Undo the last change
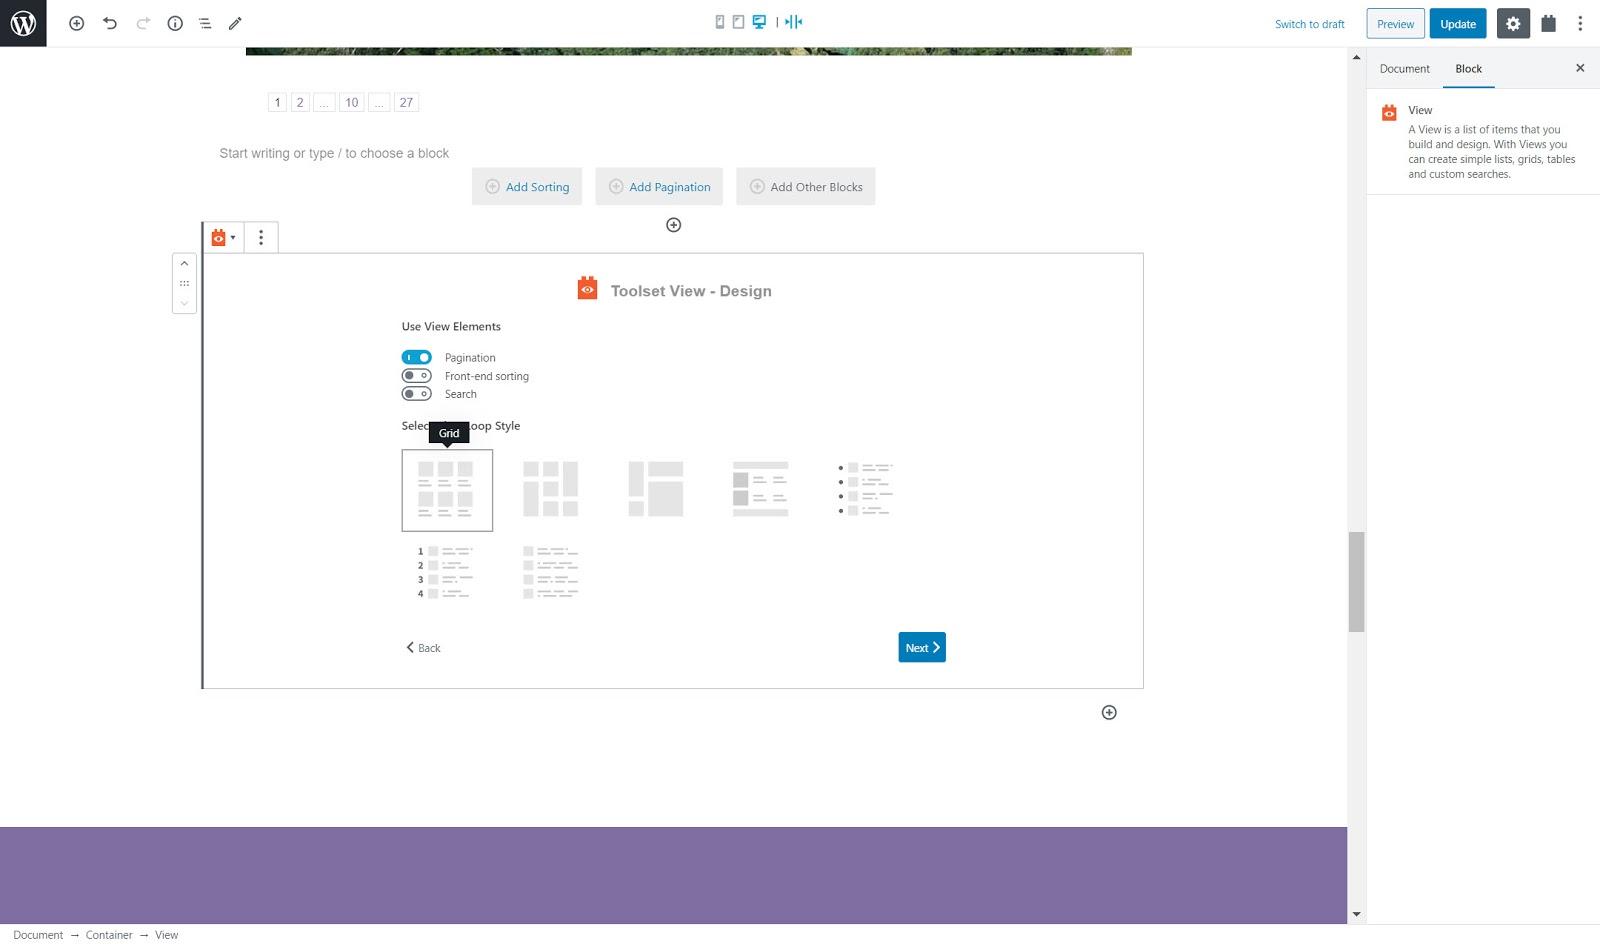Image resolution: width=1600 pixels, height=944 pixels. pyautogui.click(x=110, y=23)
